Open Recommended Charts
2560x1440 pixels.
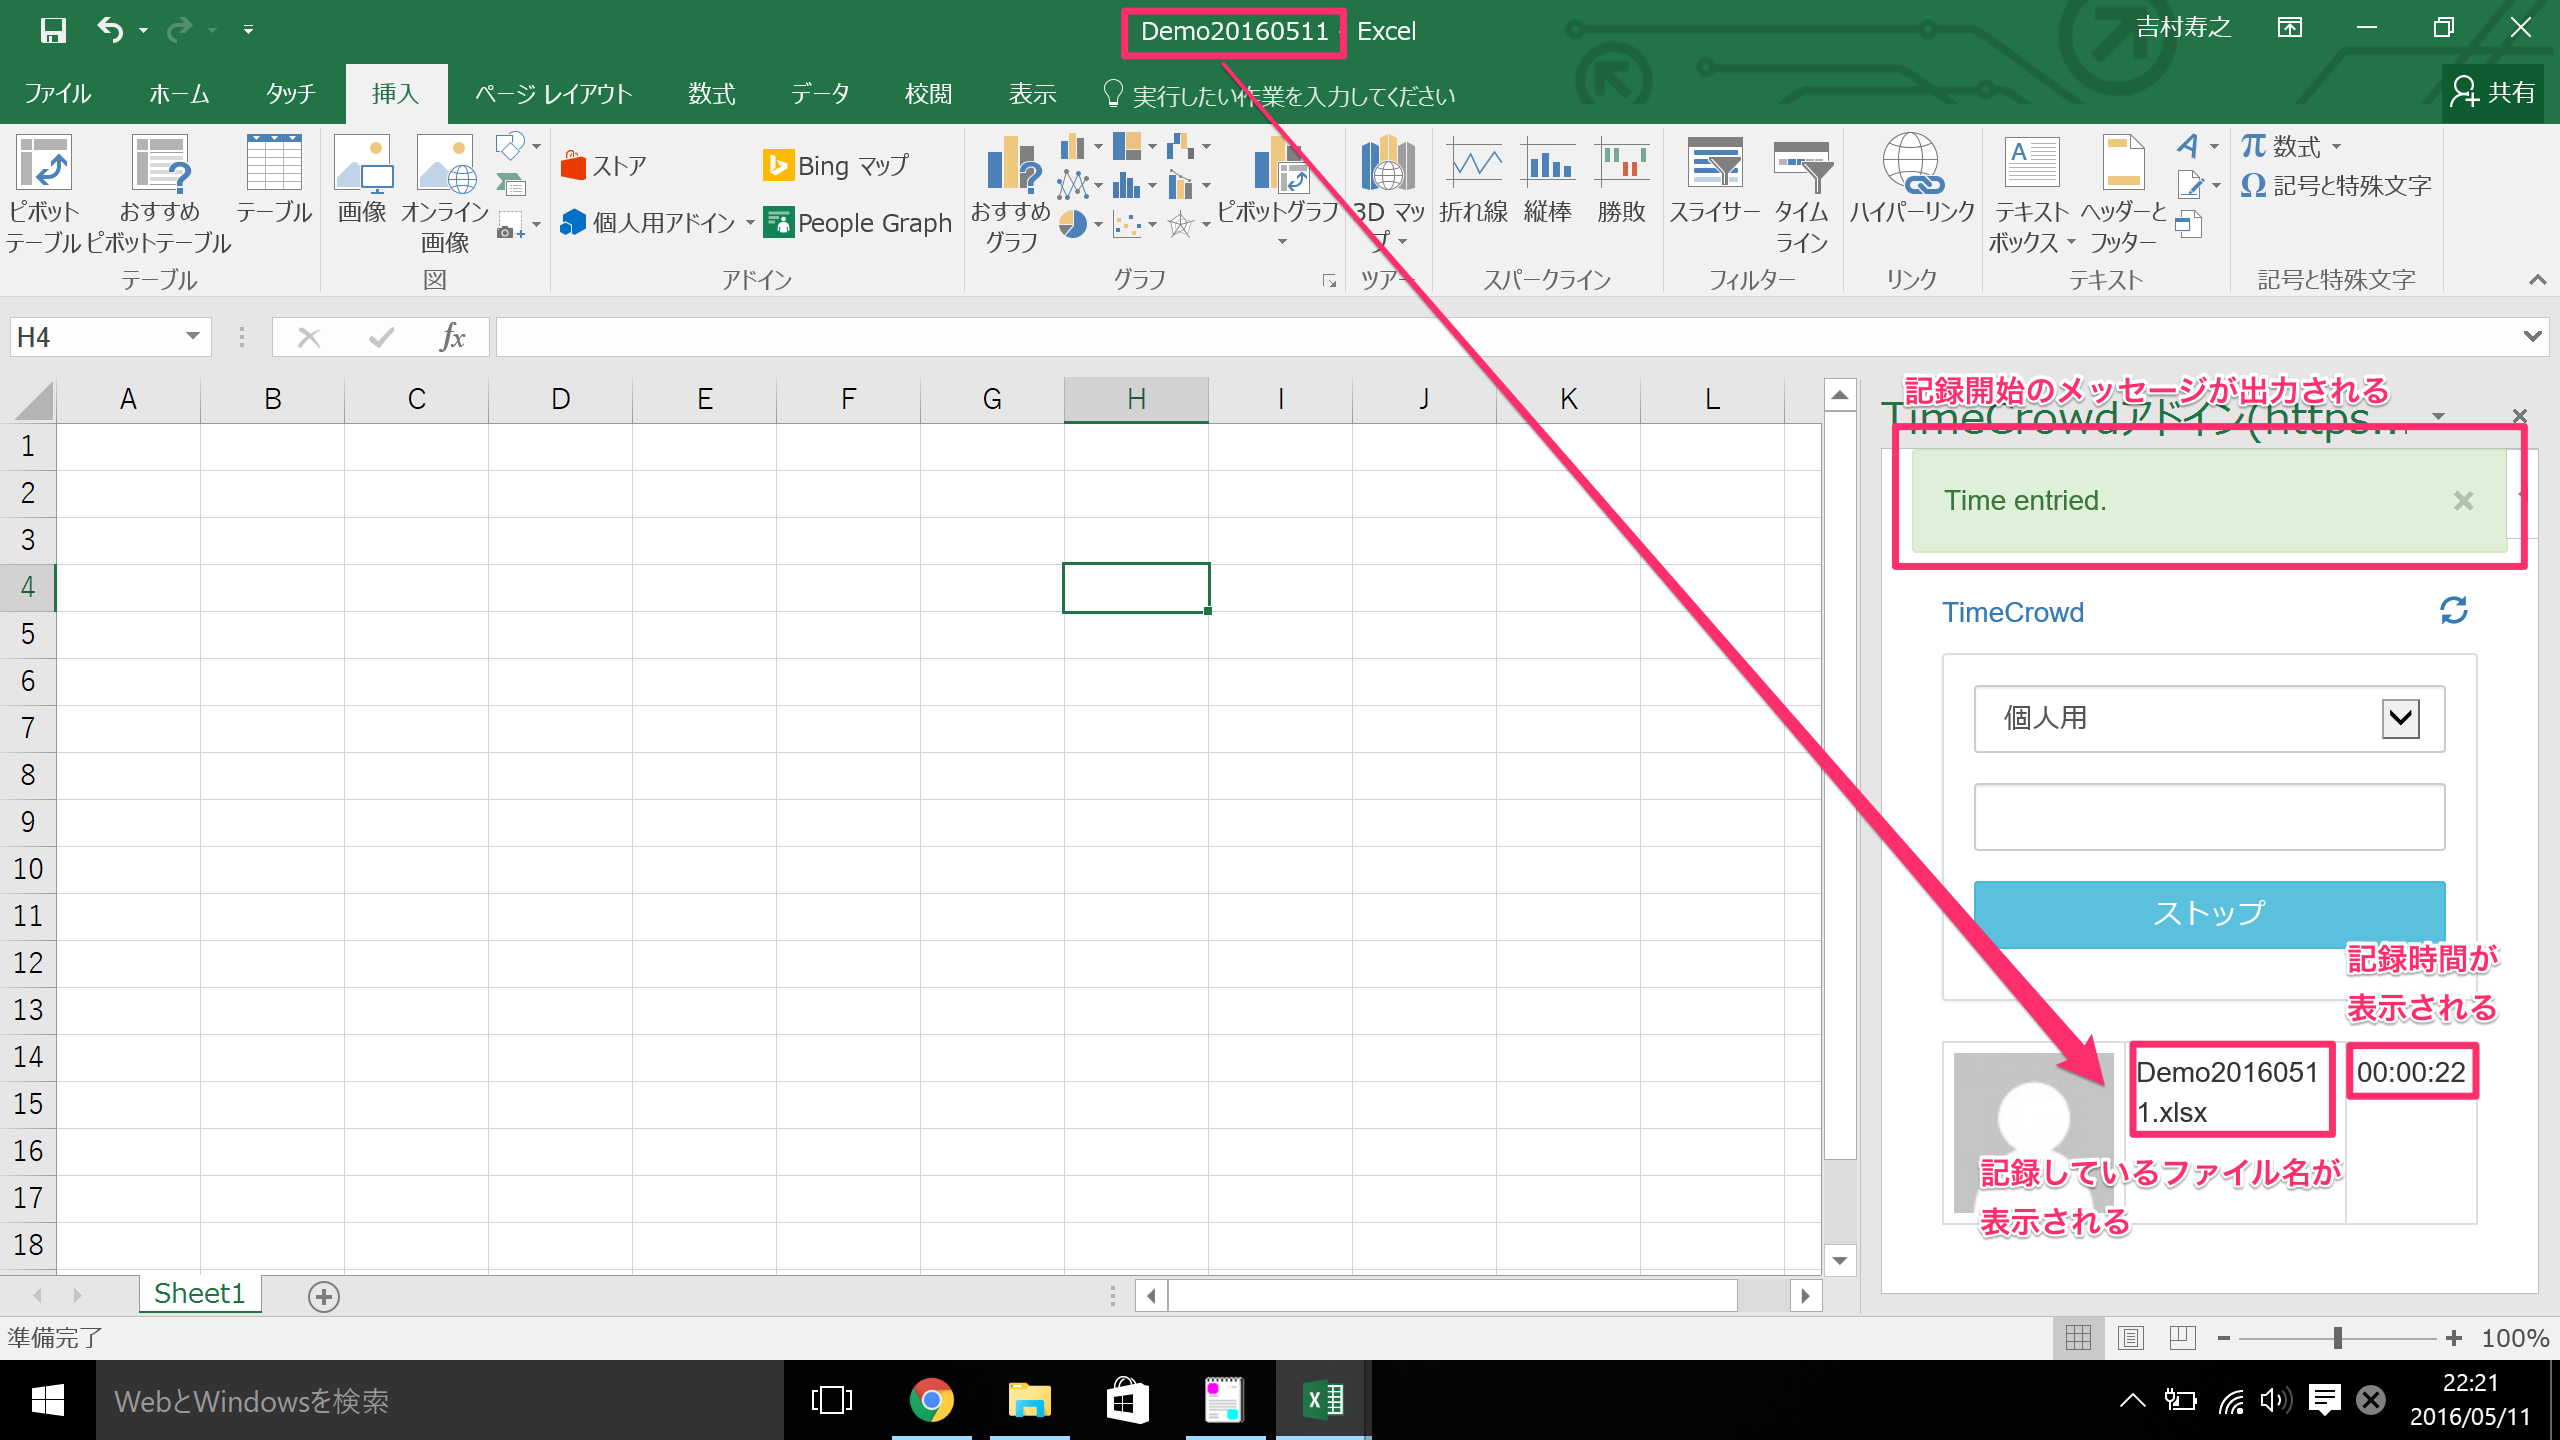click(x=1011, y=194)
